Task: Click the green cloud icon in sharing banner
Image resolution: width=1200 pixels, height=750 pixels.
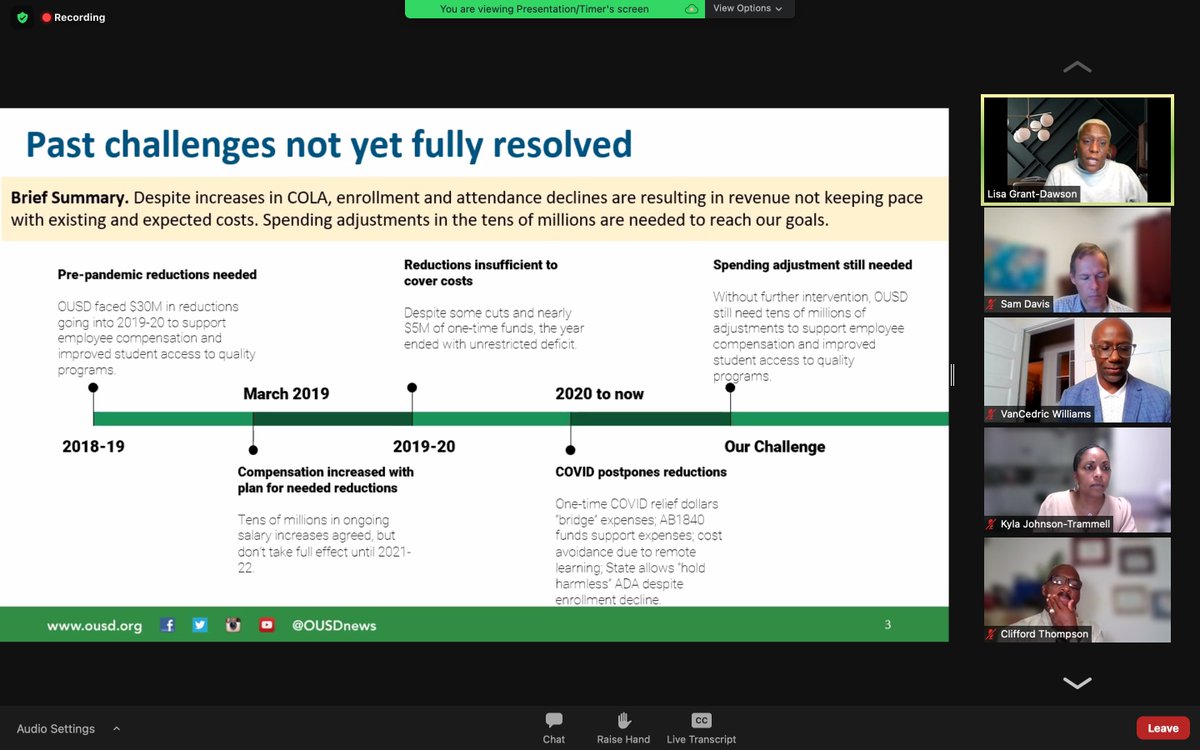Action: pyautogui.click(x=691, y=9)
